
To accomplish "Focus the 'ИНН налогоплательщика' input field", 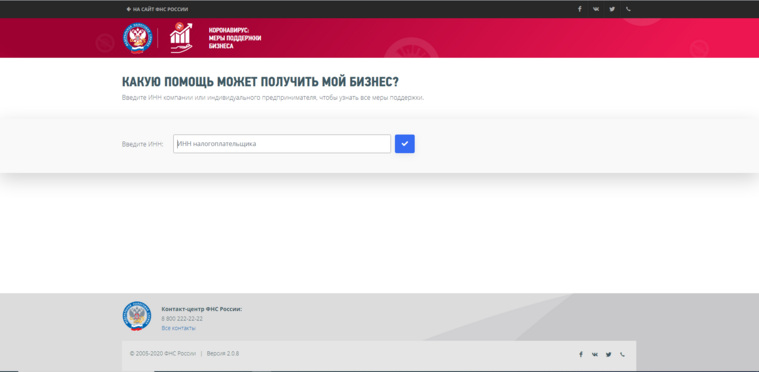I will (x=282, y=144).
